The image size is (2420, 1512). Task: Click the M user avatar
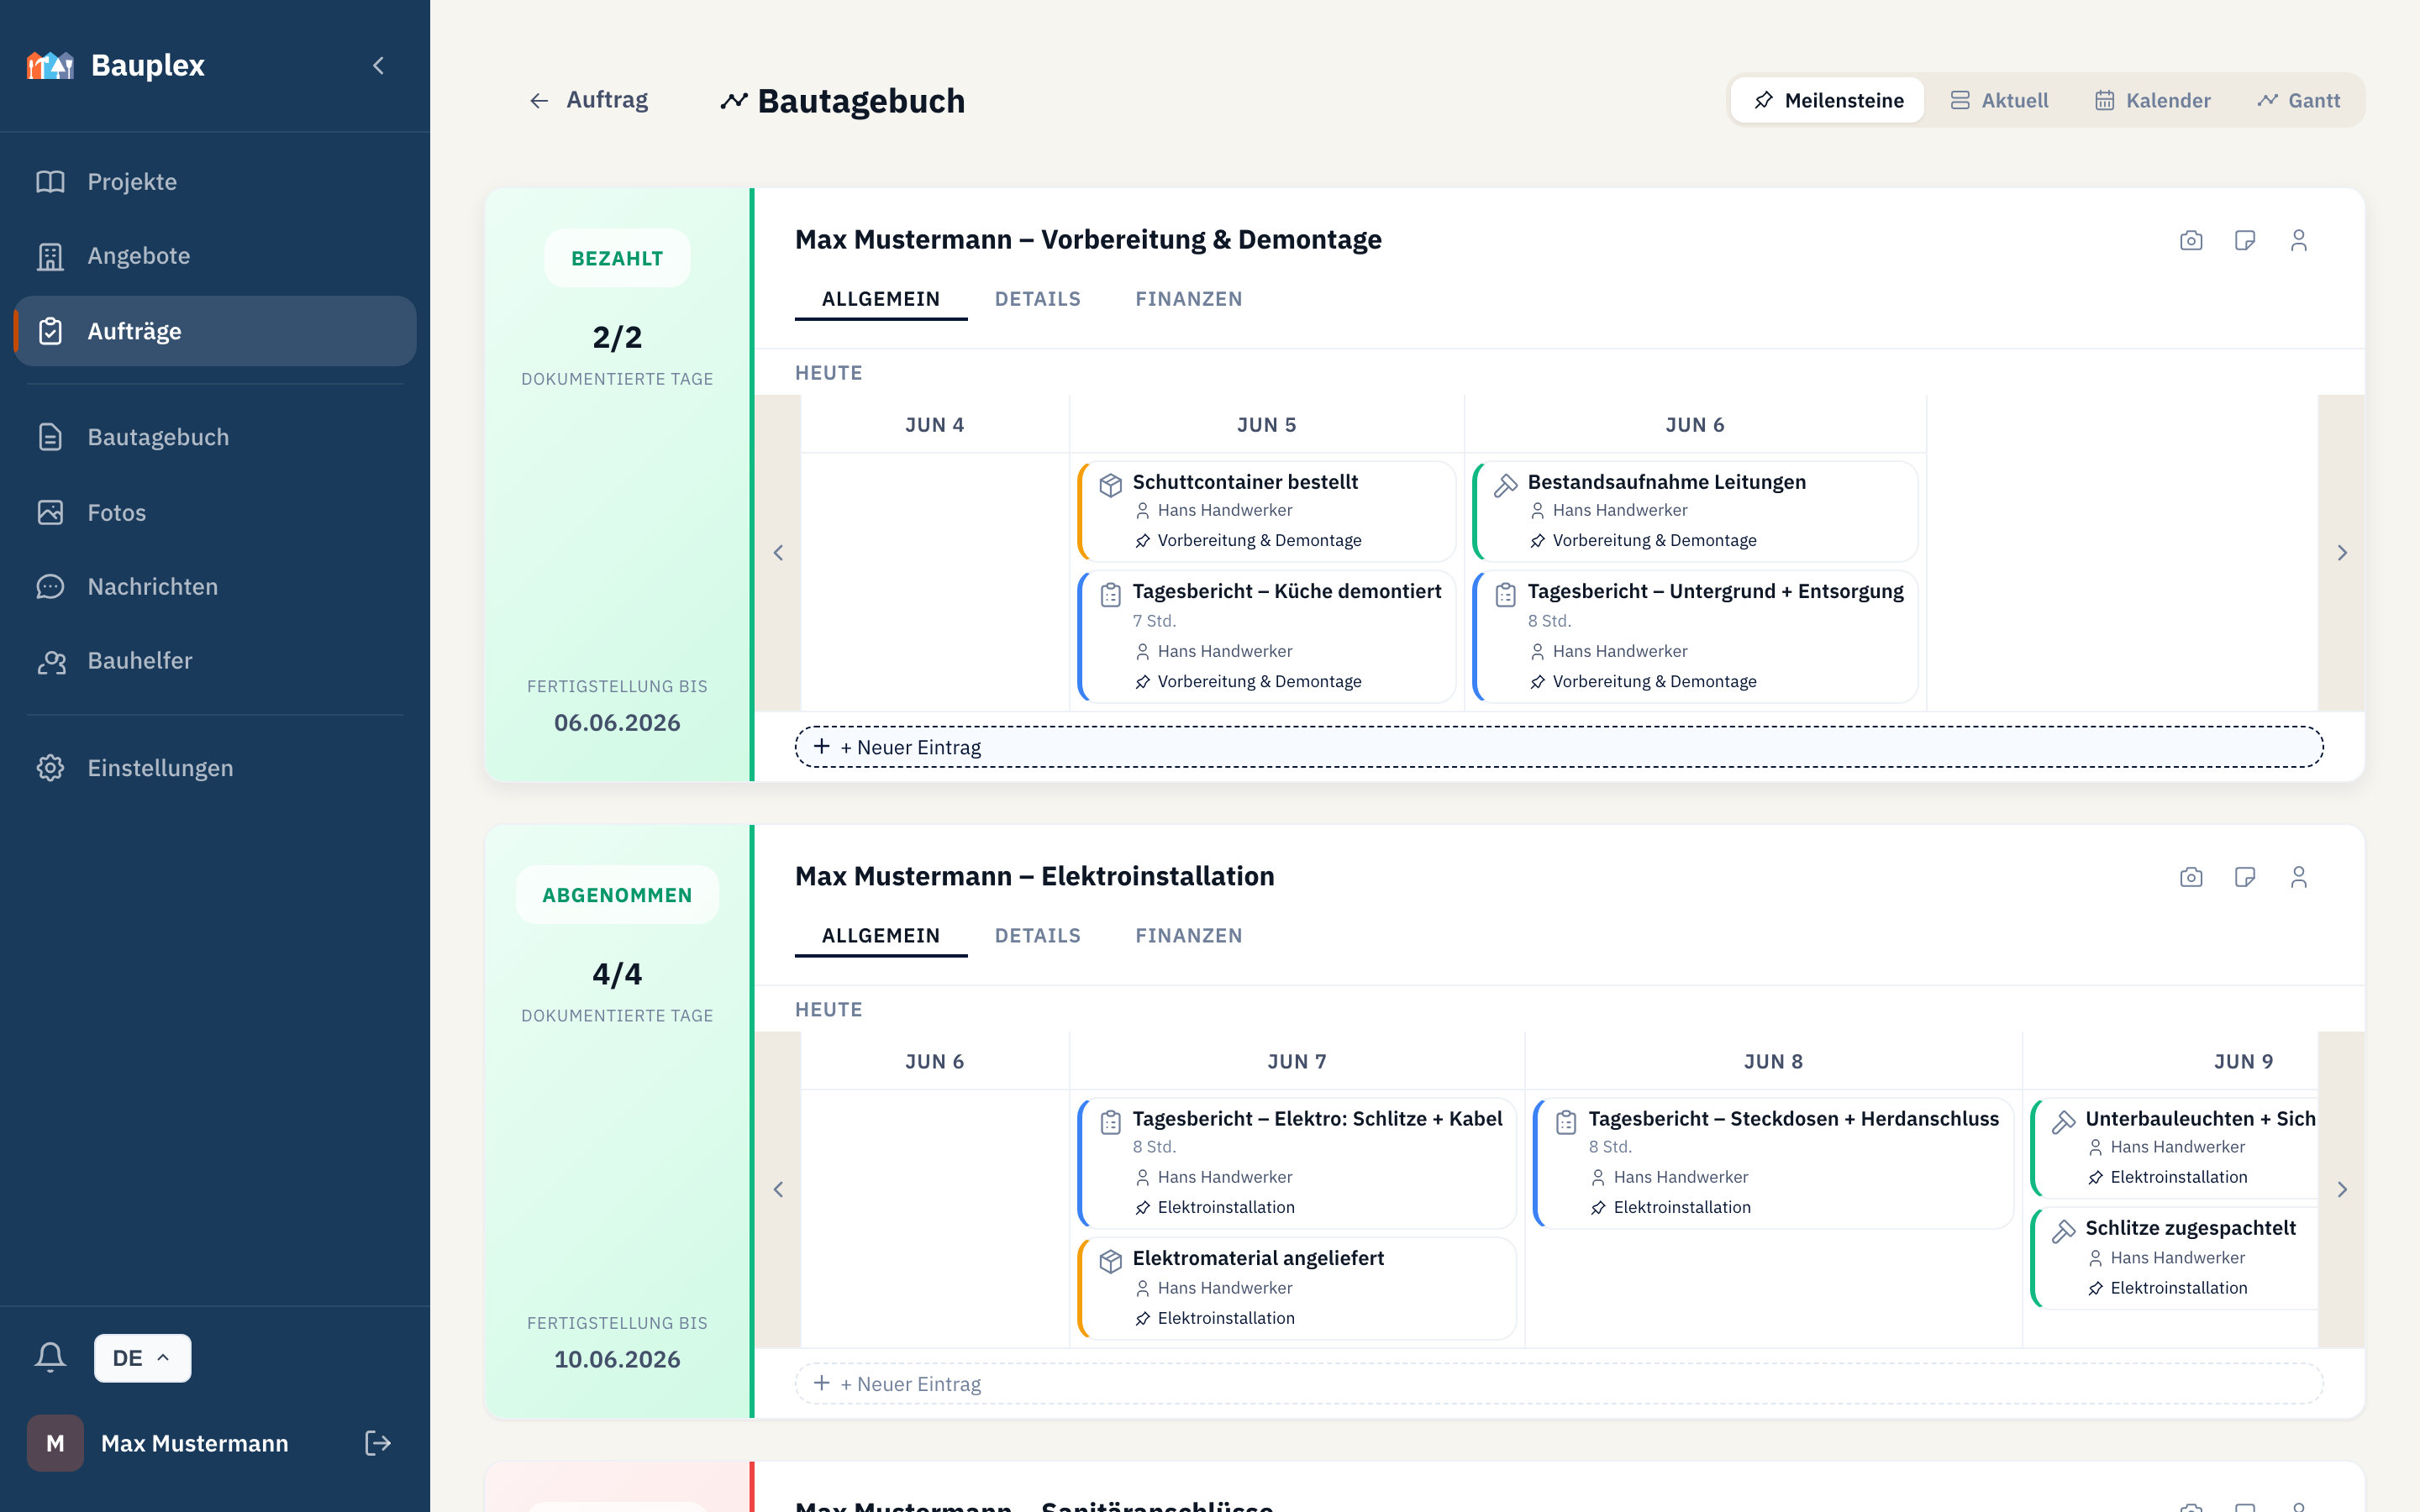pos(55,1443)
